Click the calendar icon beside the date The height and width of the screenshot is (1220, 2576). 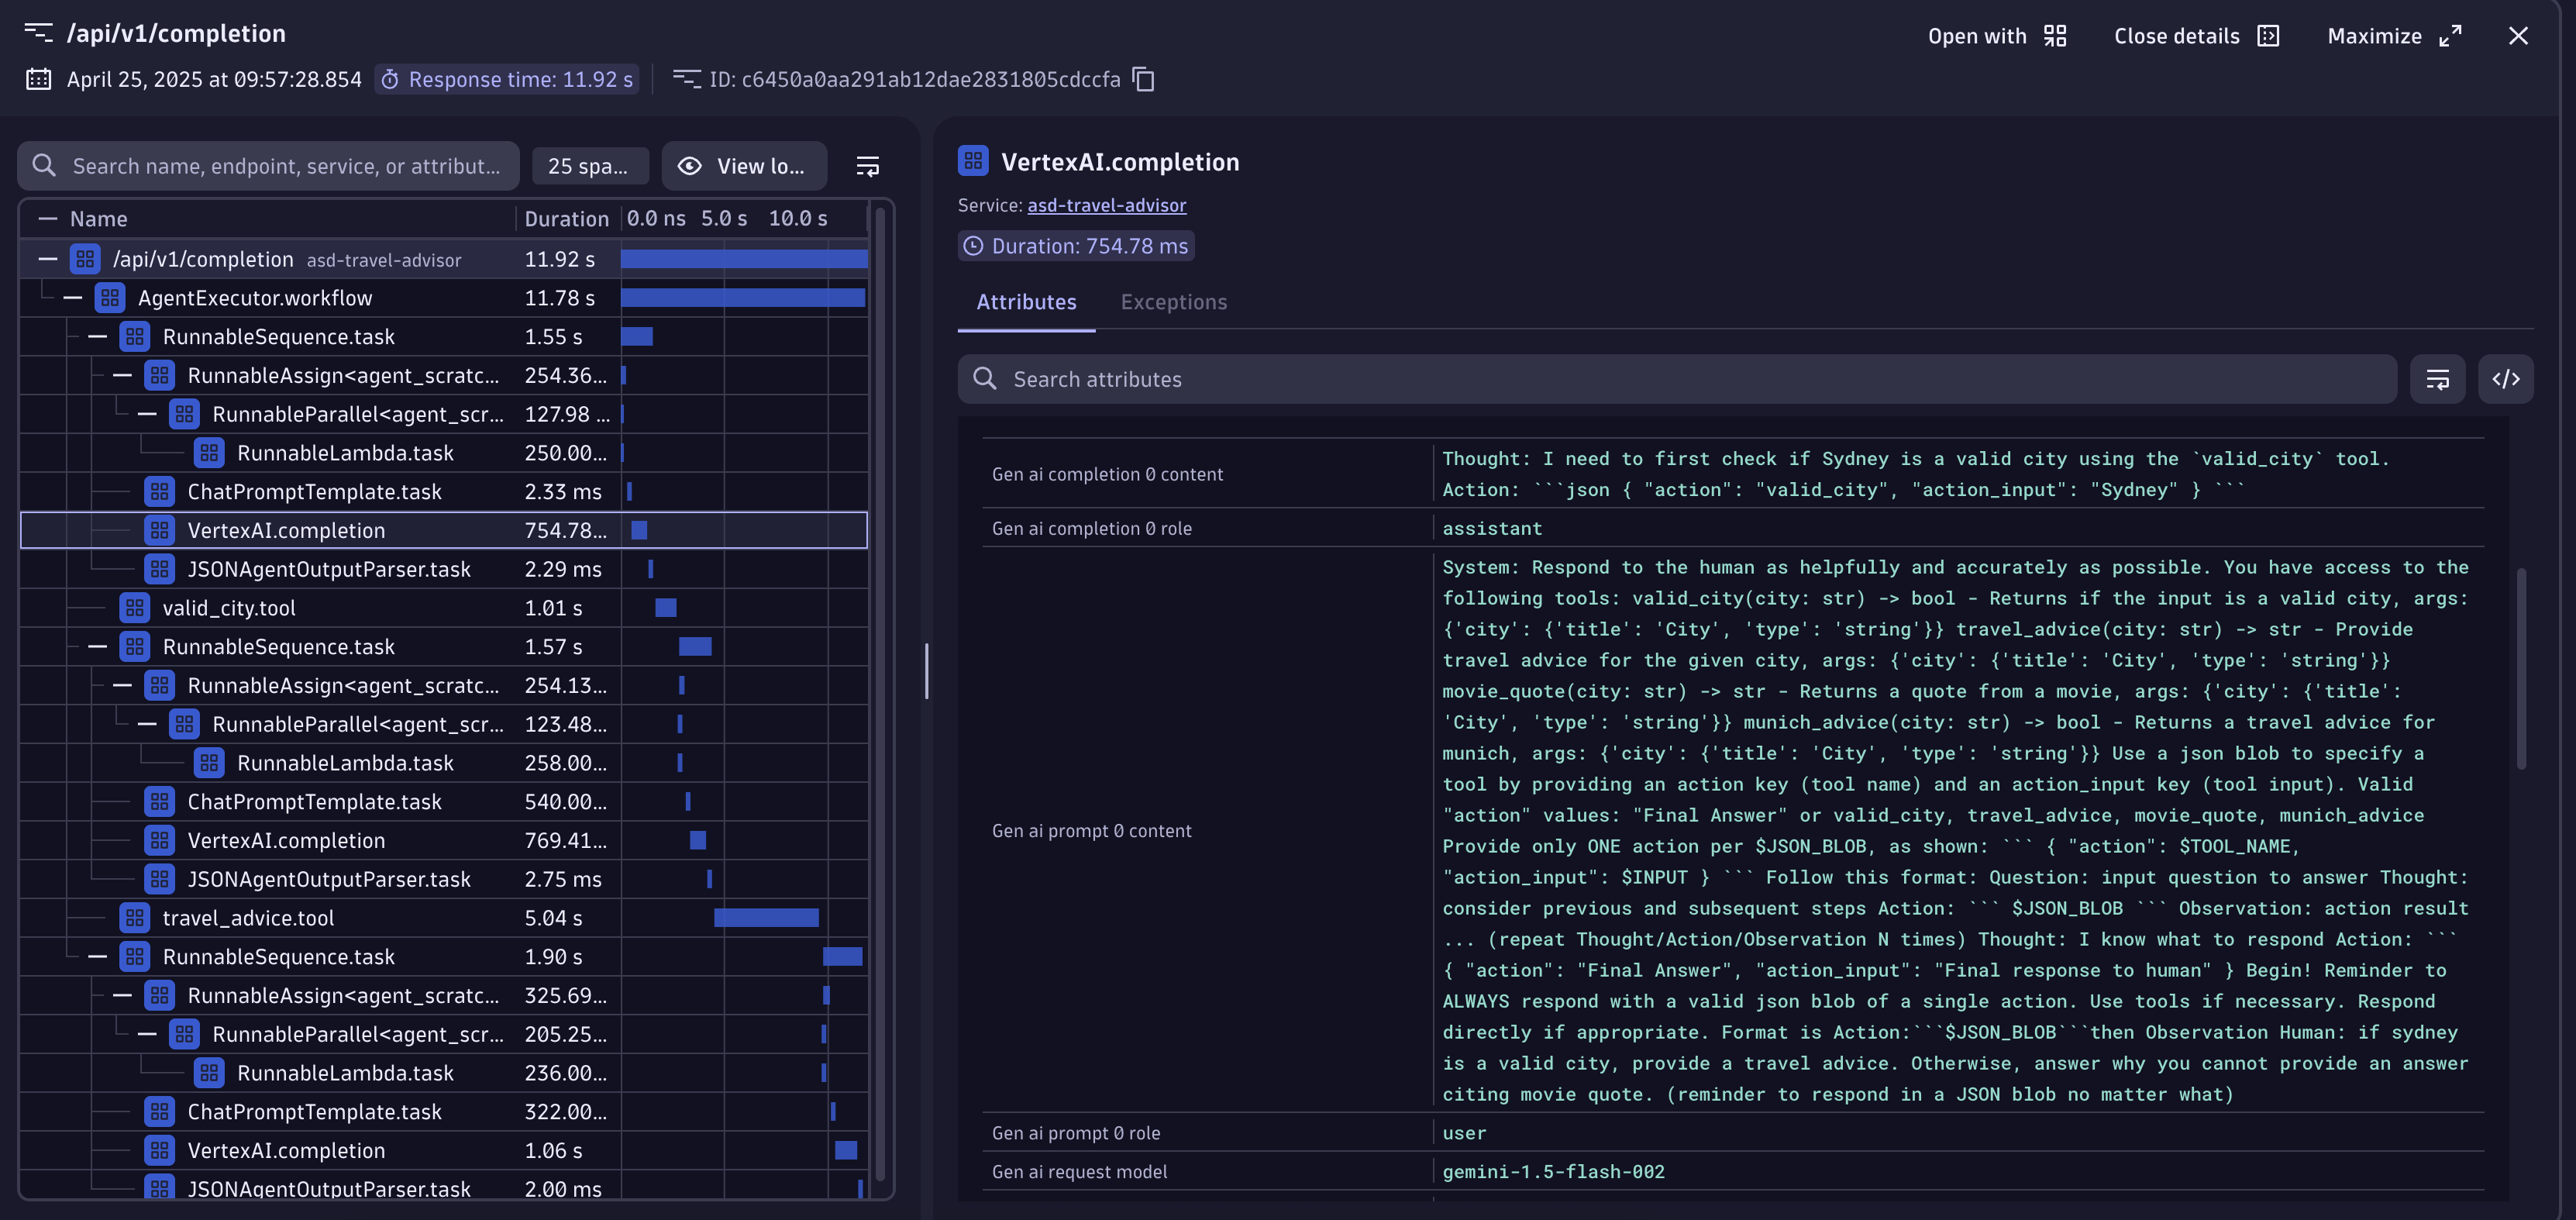coord(38,79)
